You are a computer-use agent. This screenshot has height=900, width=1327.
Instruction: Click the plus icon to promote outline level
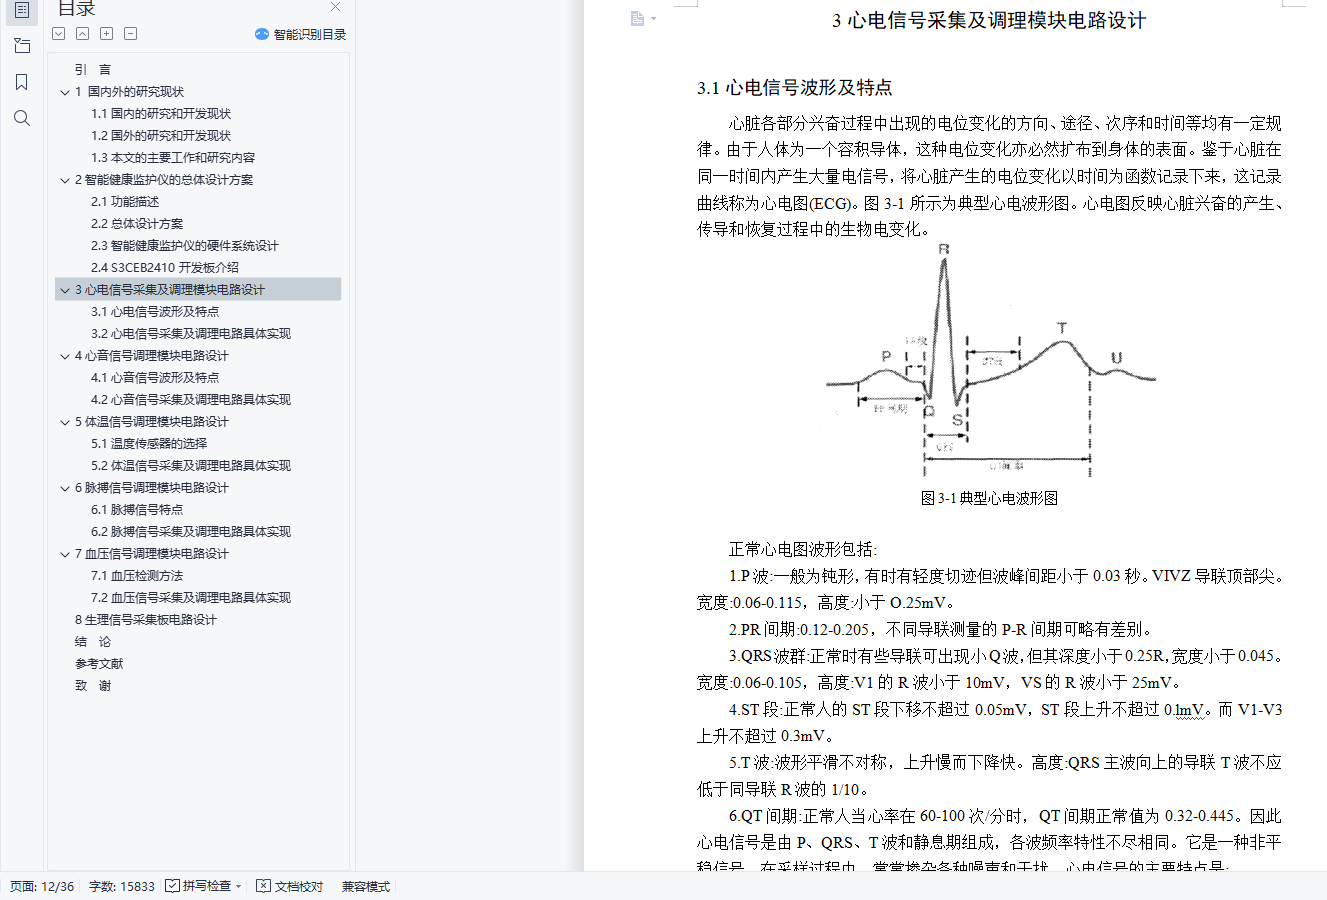tap(107, 34)
